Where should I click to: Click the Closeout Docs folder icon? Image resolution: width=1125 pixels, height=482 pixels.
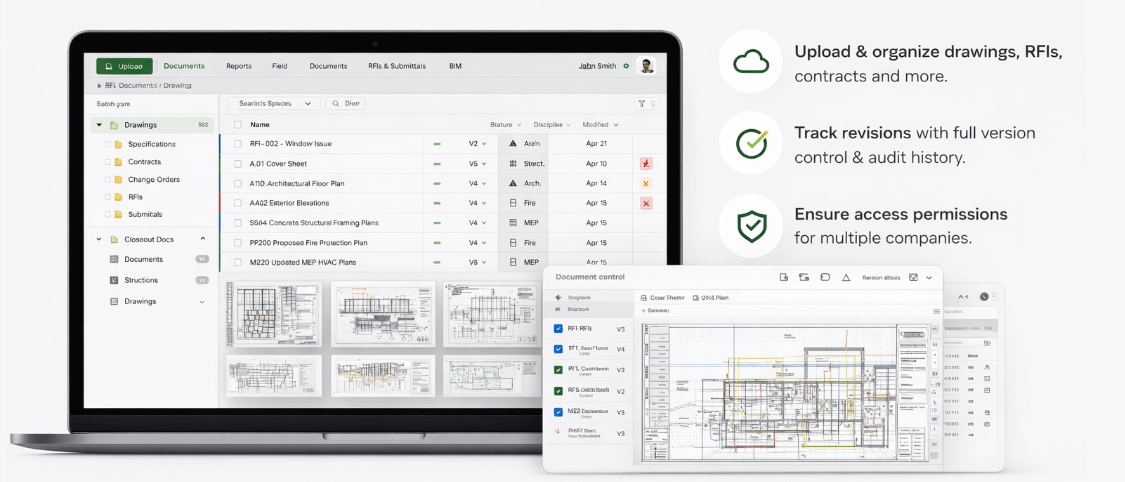(114, 240)
